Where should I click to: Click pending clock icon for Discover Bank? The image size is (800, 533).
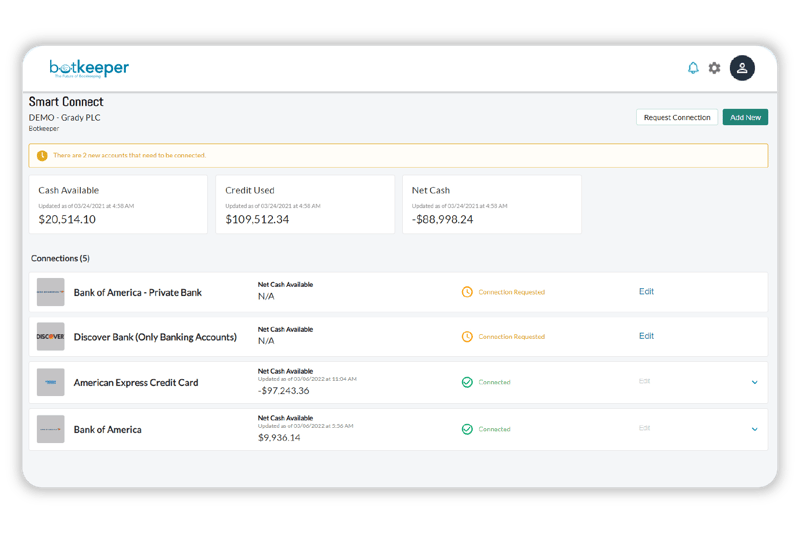tap(467, 337)
